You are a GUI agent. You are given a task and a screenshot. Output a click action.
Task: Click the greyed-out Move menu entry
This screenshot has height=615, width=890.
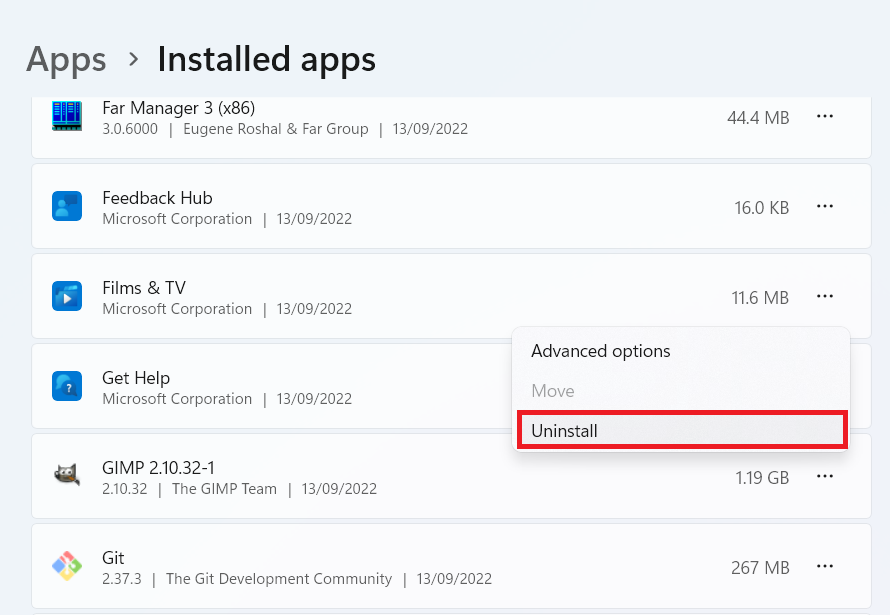[x=553, y=391]
